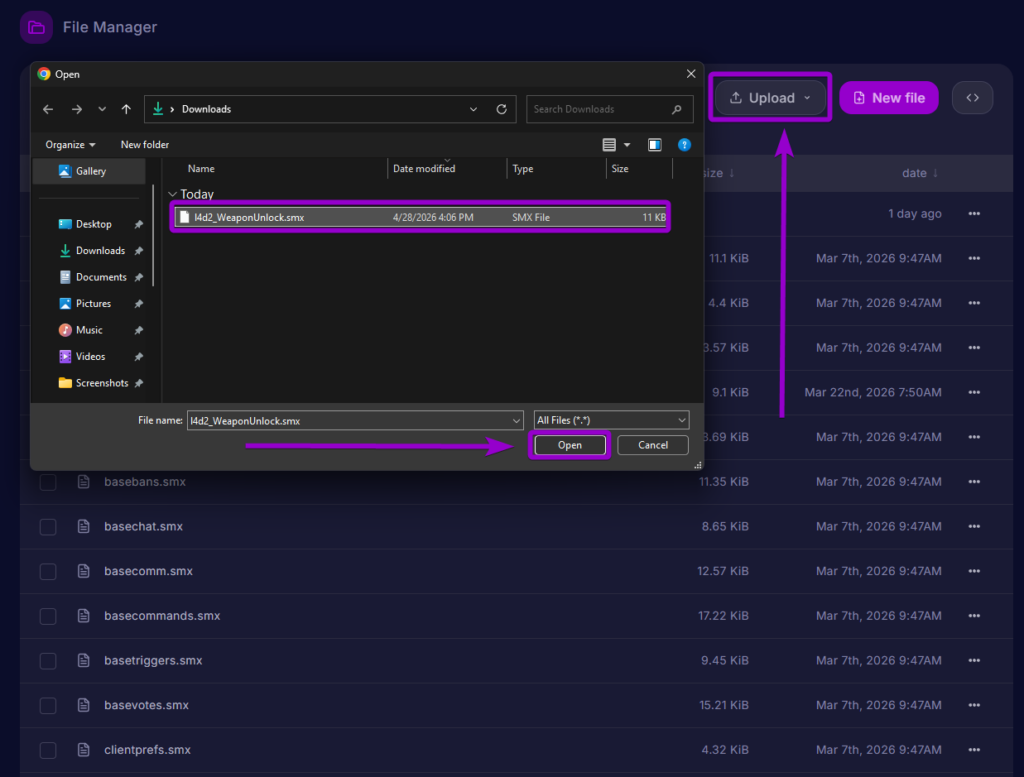Click the back navigation arrow in the dialog
The width and height of the screenshot is (1024, 777).
48,109
